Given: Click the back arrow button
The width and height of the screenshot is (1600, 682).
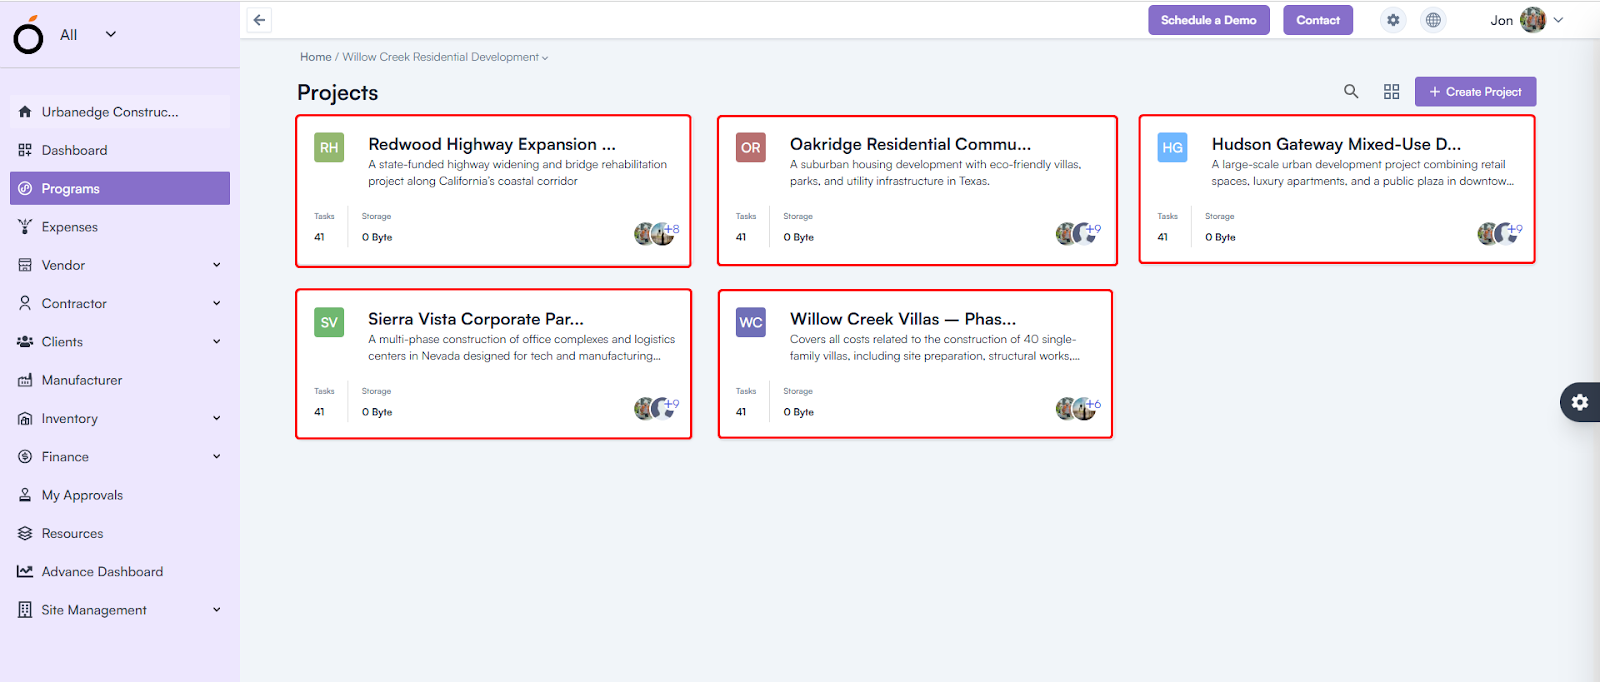Looking at the screenshot, I should pyautogui.click(x=259, y=20).
